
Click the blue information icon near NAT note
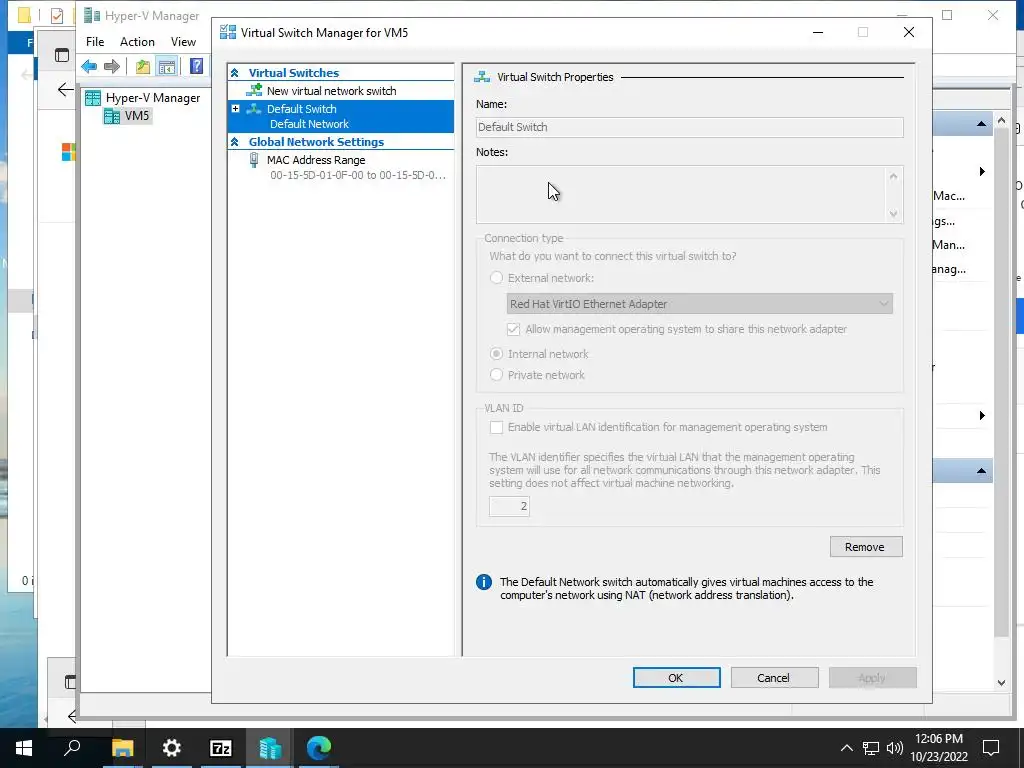click(x=484, y=582)
